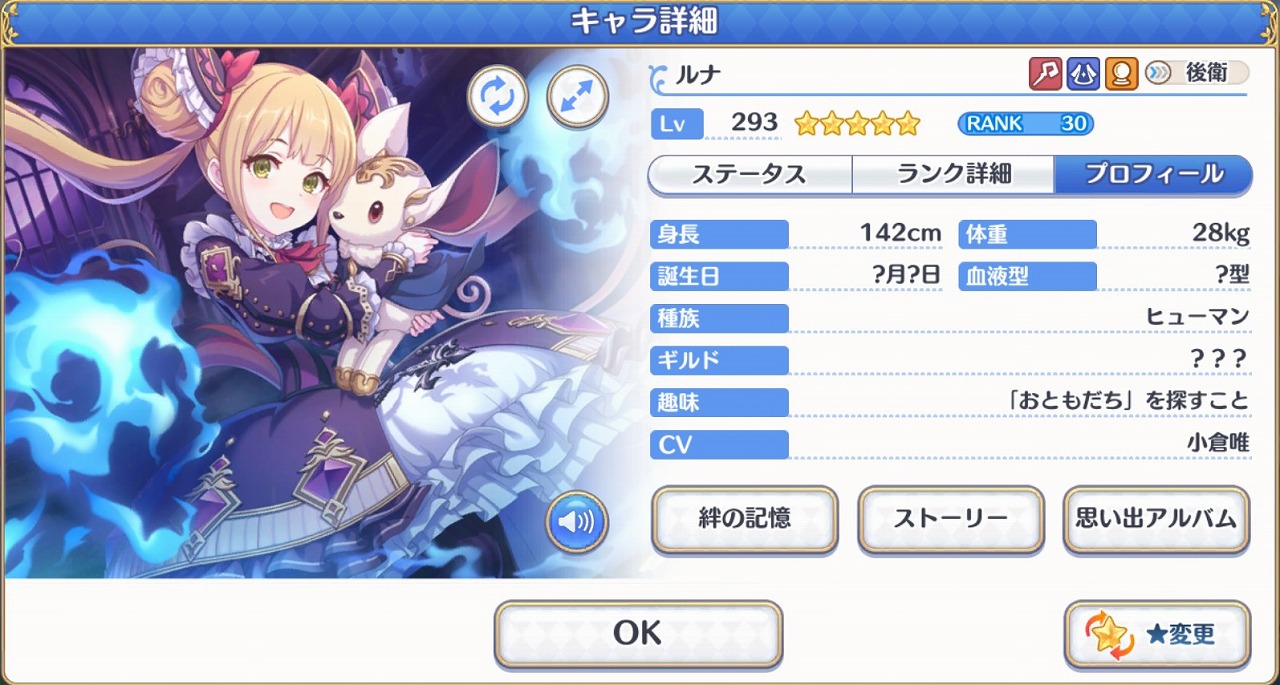Tap the orange character portrait badge icon
The width and height of the screenshot is (1280, 685).
(x=1121, y=73)
